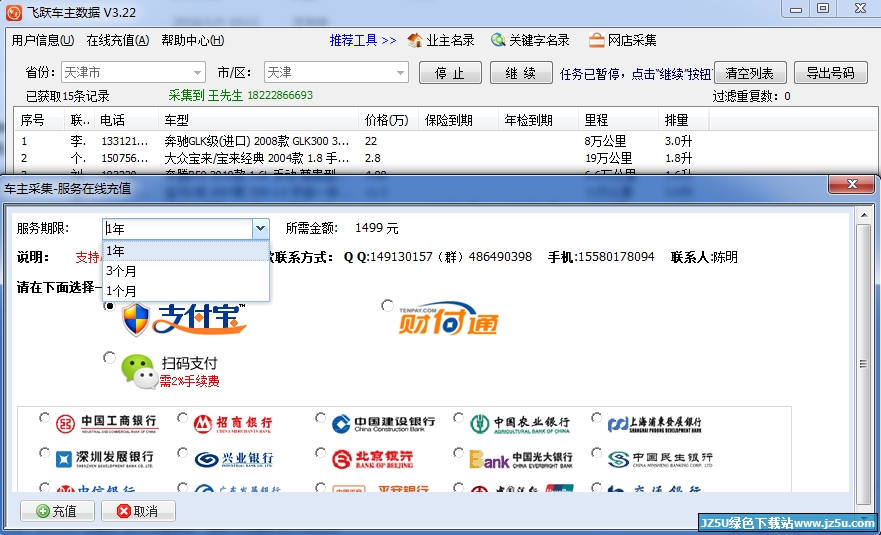The image size is (881, 535).
Task: Click the 里程 column header
Action: click(x=618, y=120)
